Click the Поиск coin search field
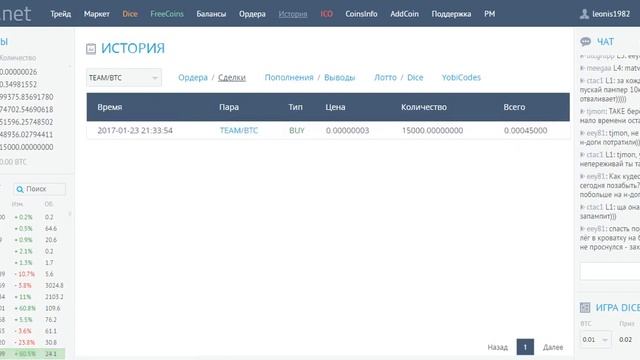640x360 pixels. (x=39, y=189)
